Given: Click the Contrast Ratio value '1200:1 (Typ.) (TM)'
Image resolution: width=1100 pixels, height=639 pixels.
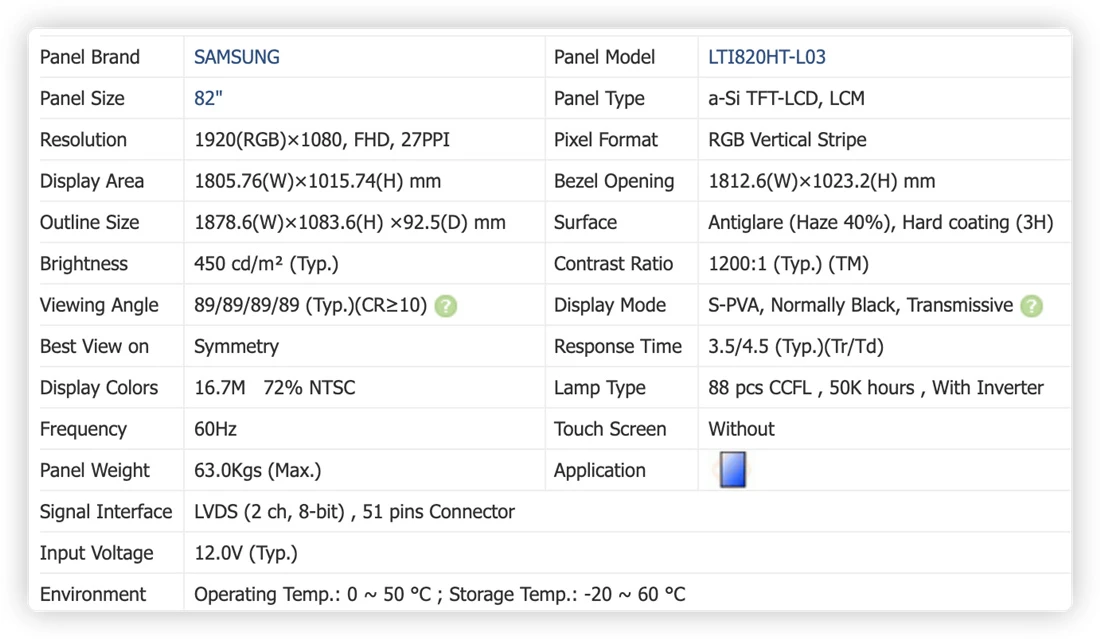Looking at the screenshot, I should 789,264.
